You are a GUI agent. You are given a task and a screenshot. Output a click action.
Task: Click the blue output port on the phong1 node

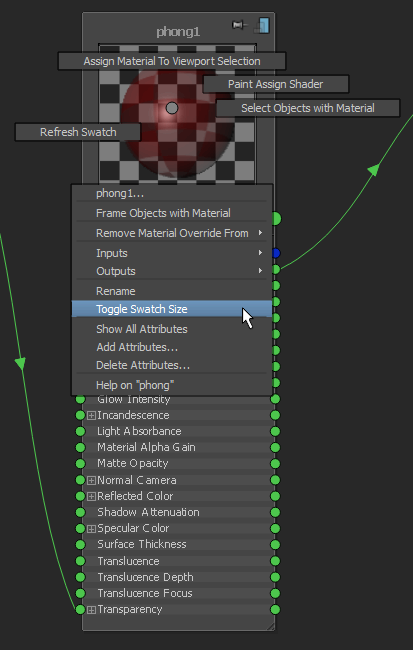276,253
